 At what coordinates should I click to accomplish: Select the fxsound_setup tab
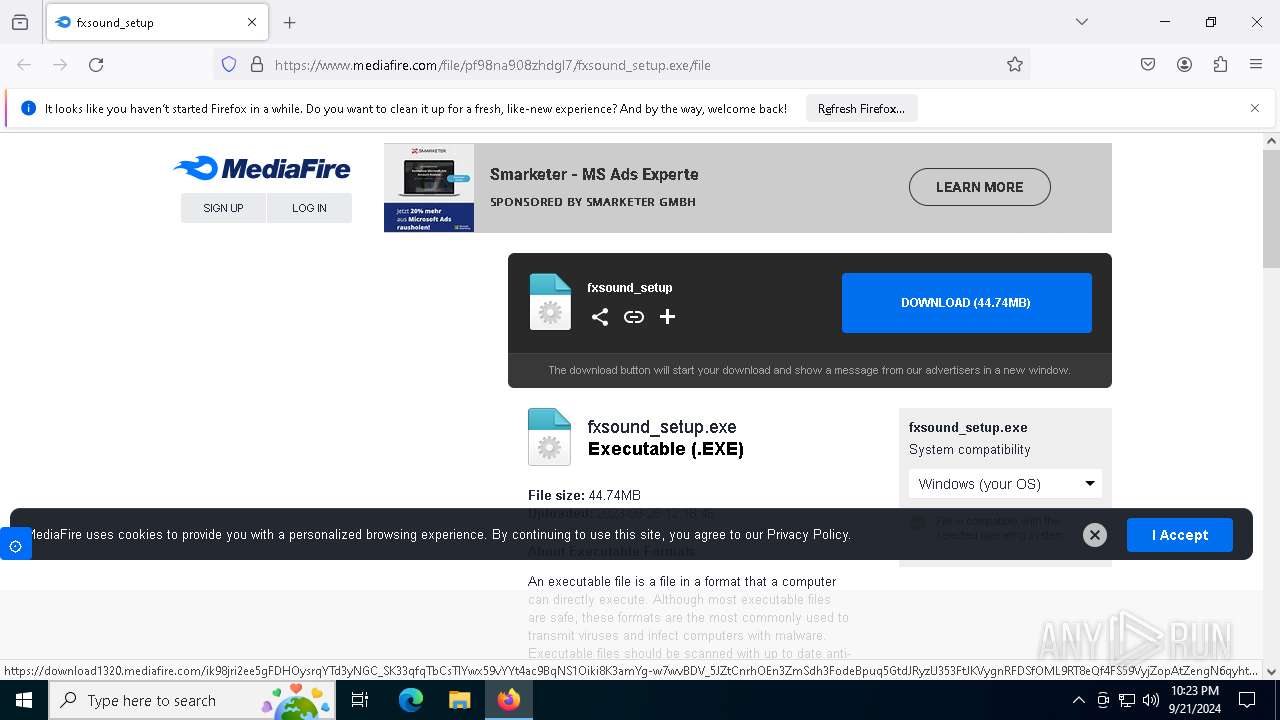(156, 22)
